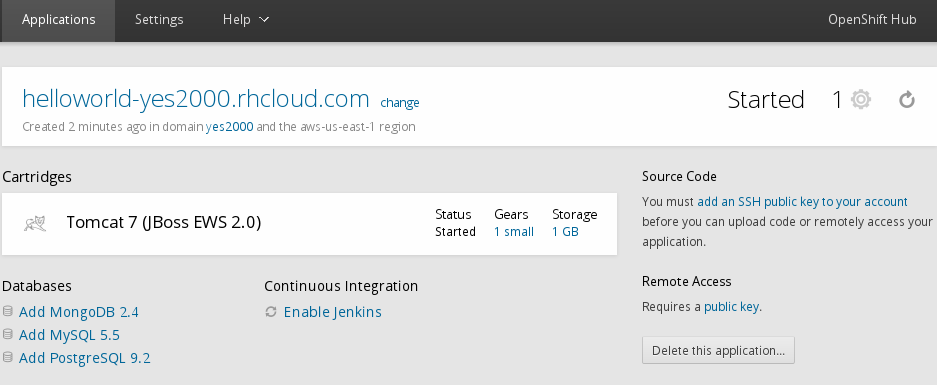This screenshot has width=937, height=385.
Task: Click the Jenkins sync icon
Action: [x=271, y=311]
